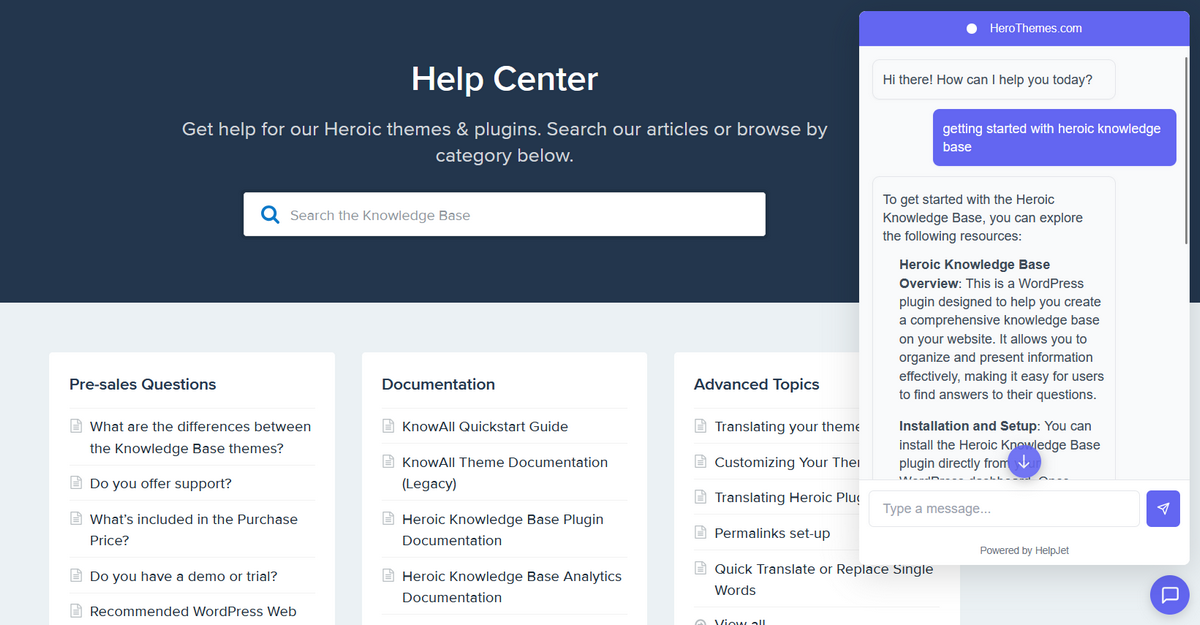Open KnowAll Theme Documentation (Legacy)
The image size is (1200, 625).
tap(505, 472)
